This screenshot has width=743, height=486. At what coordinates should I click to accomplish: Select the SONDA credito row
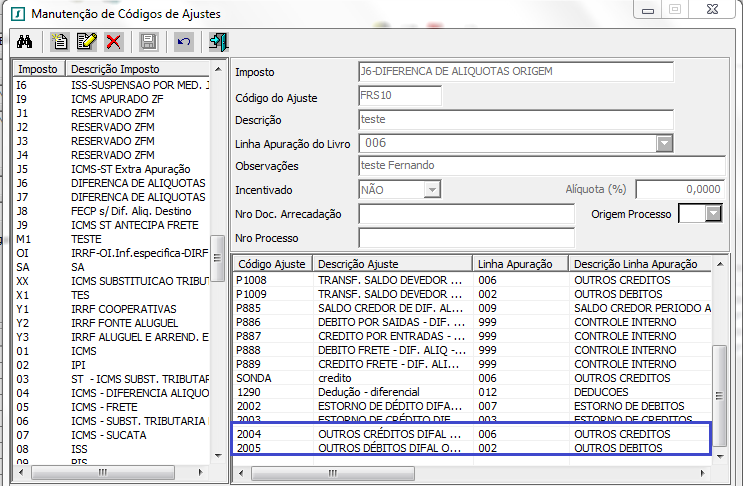tap(470, 379)
